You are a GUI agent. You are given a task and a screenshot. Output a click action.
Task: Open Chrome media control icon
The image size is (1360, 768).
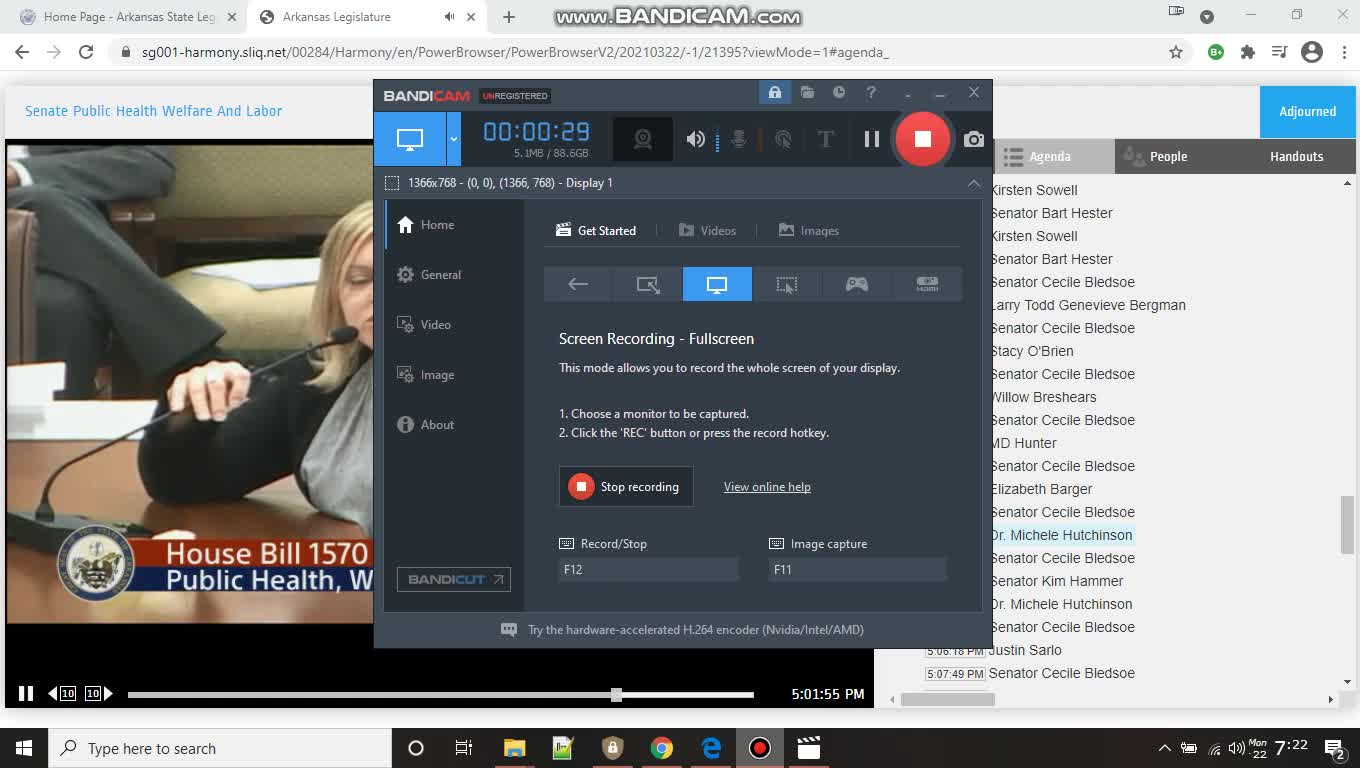click(1279, 52)
